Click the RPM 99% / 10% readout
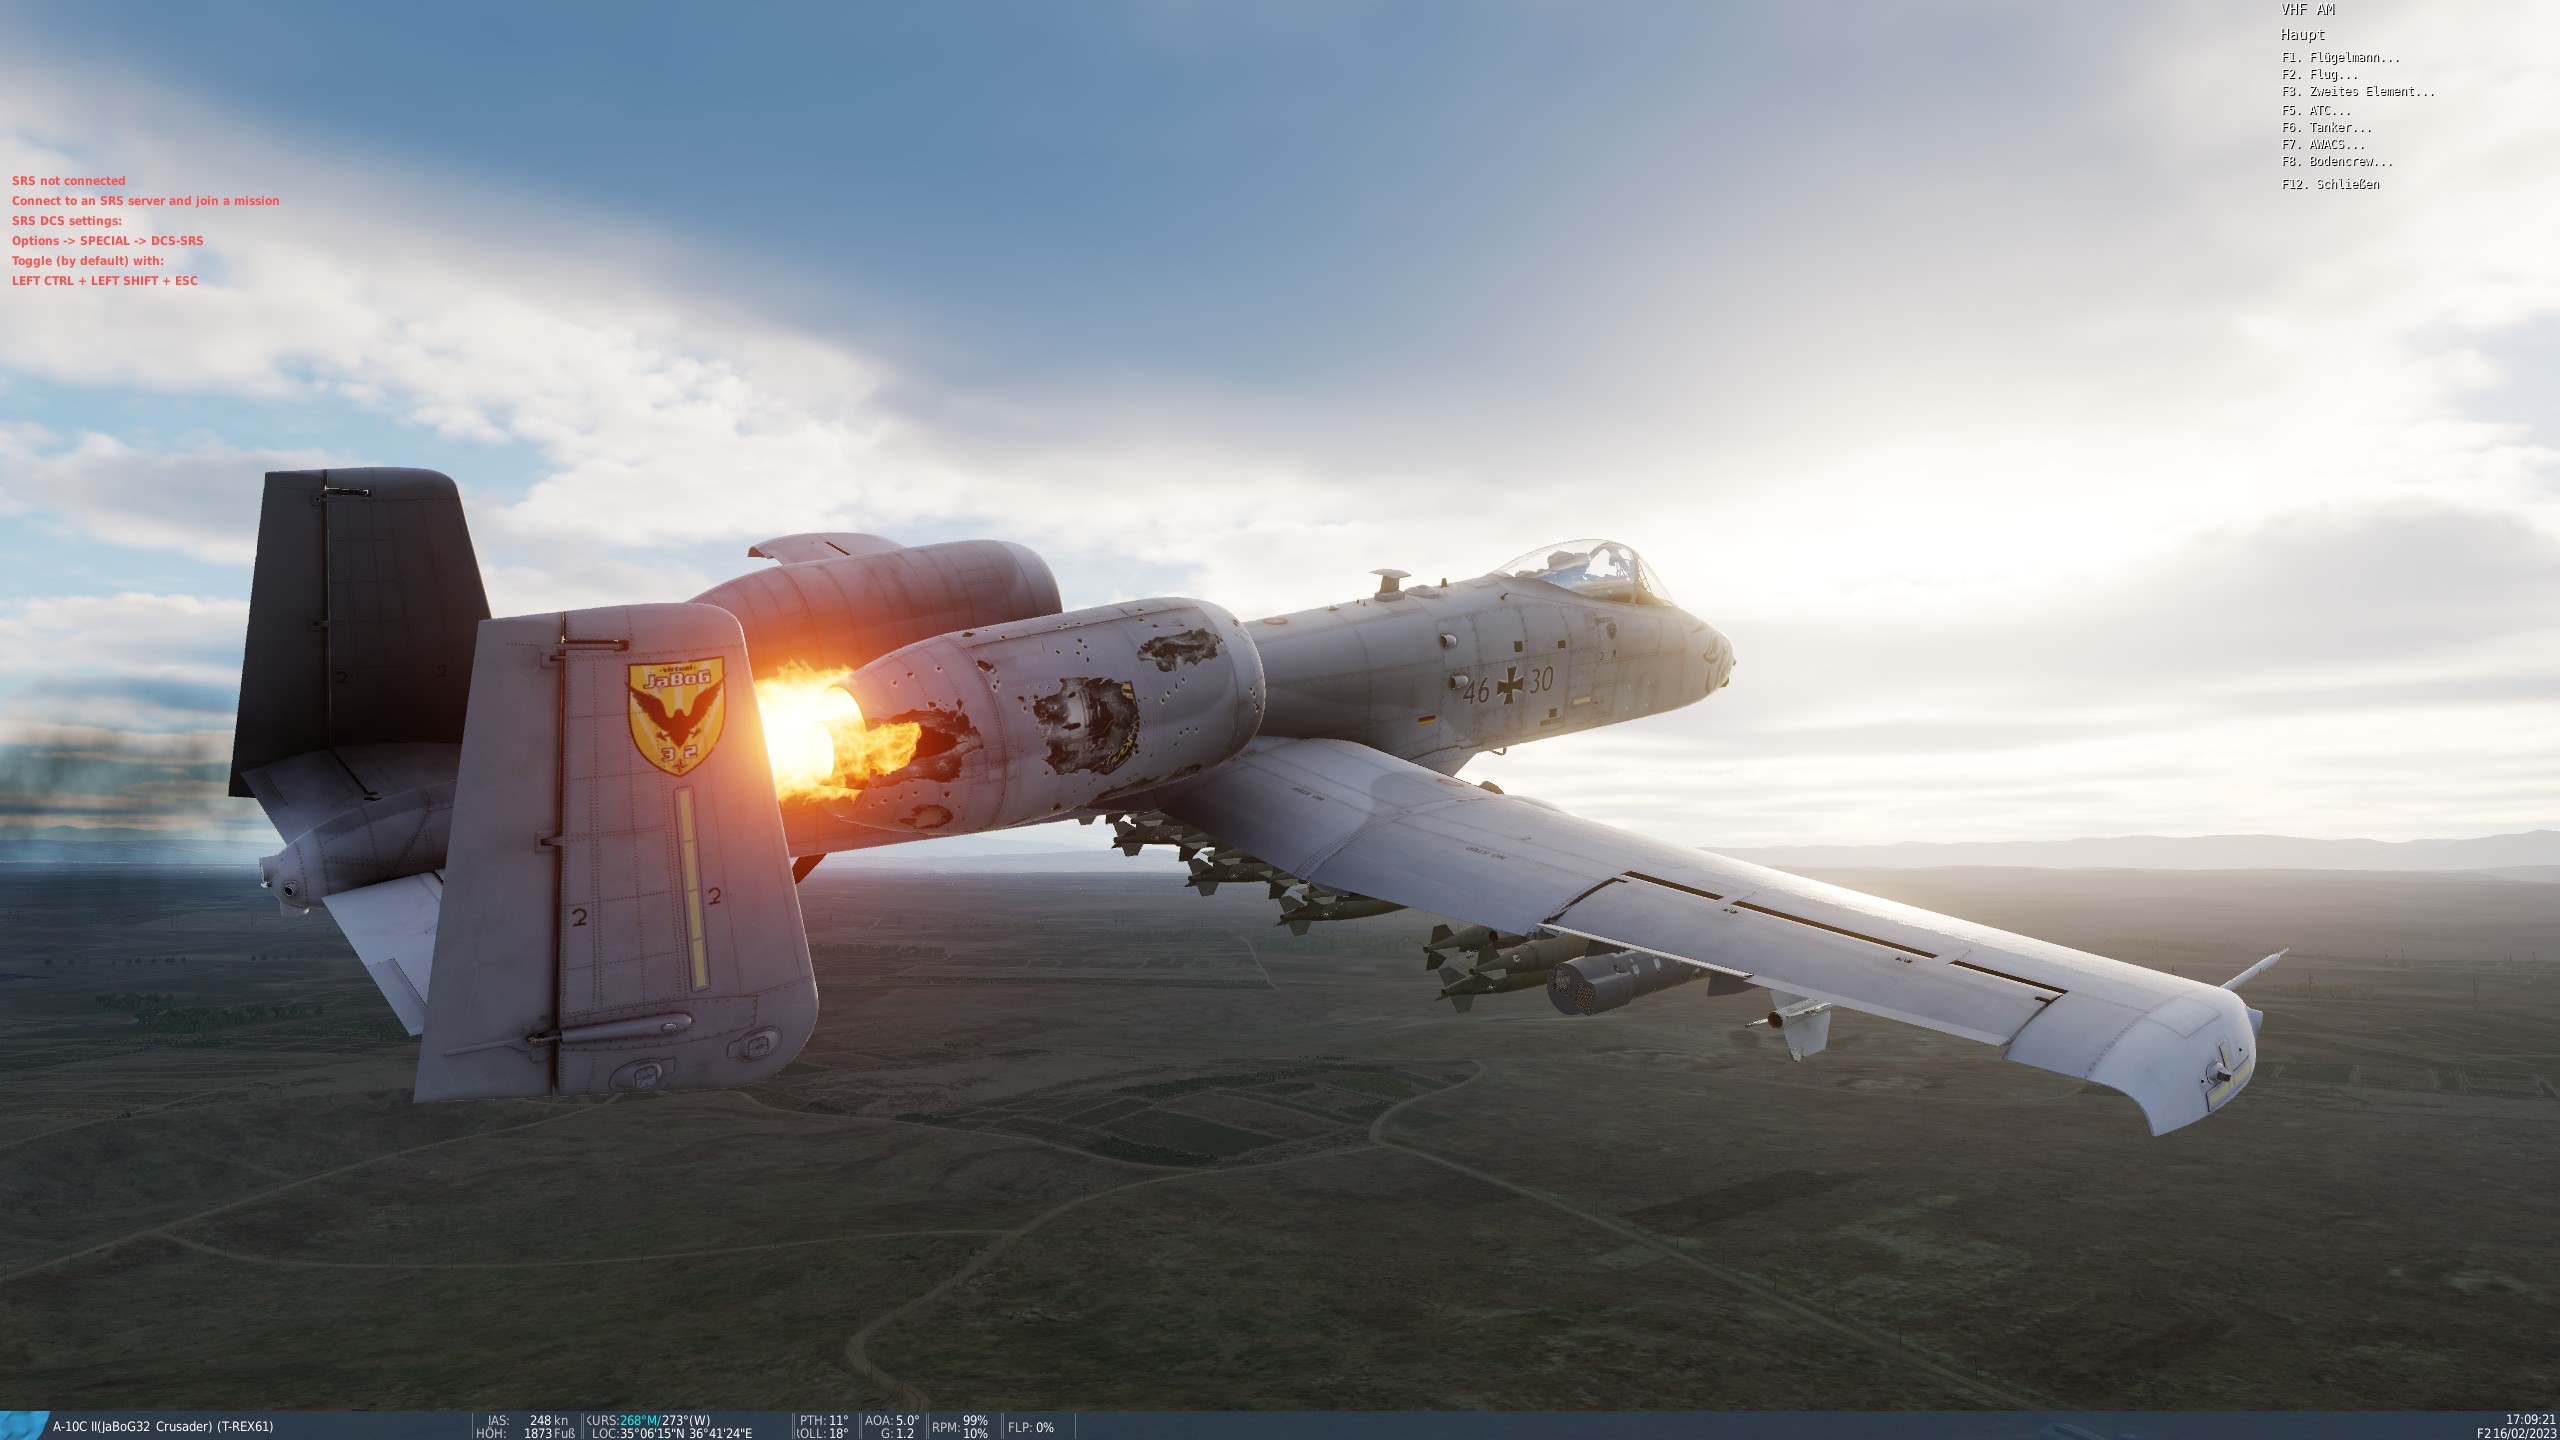 [960, 1427]
